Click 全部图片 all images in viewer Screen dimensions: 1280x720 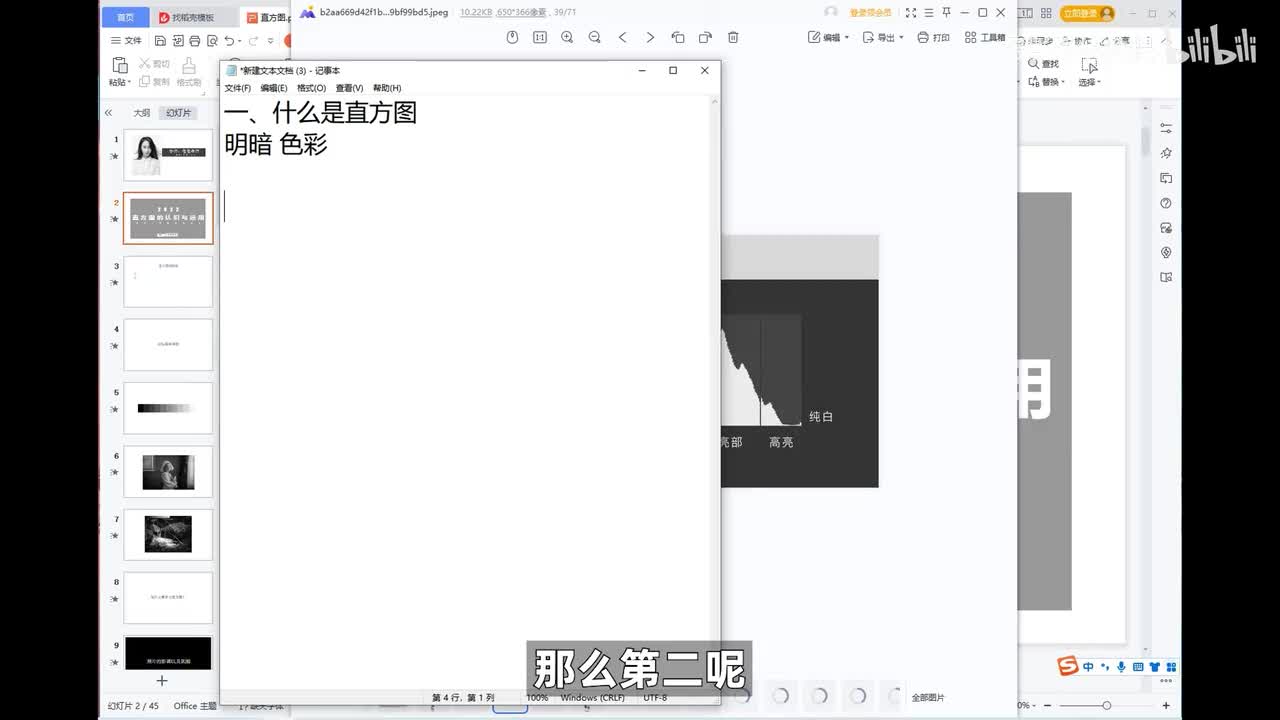928,697
